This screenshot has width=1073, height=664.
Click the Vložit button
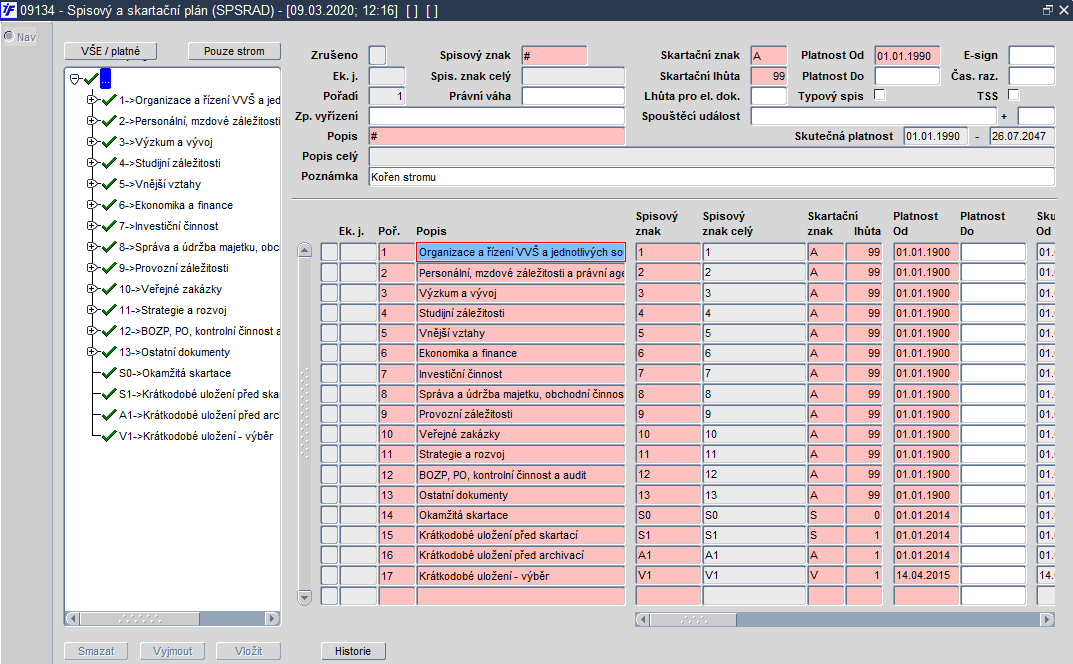(248, 651)
